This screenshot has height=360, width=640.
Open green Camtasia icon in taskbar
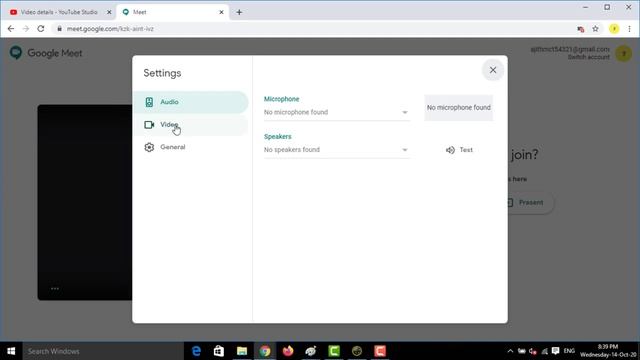tap(334, 351)
